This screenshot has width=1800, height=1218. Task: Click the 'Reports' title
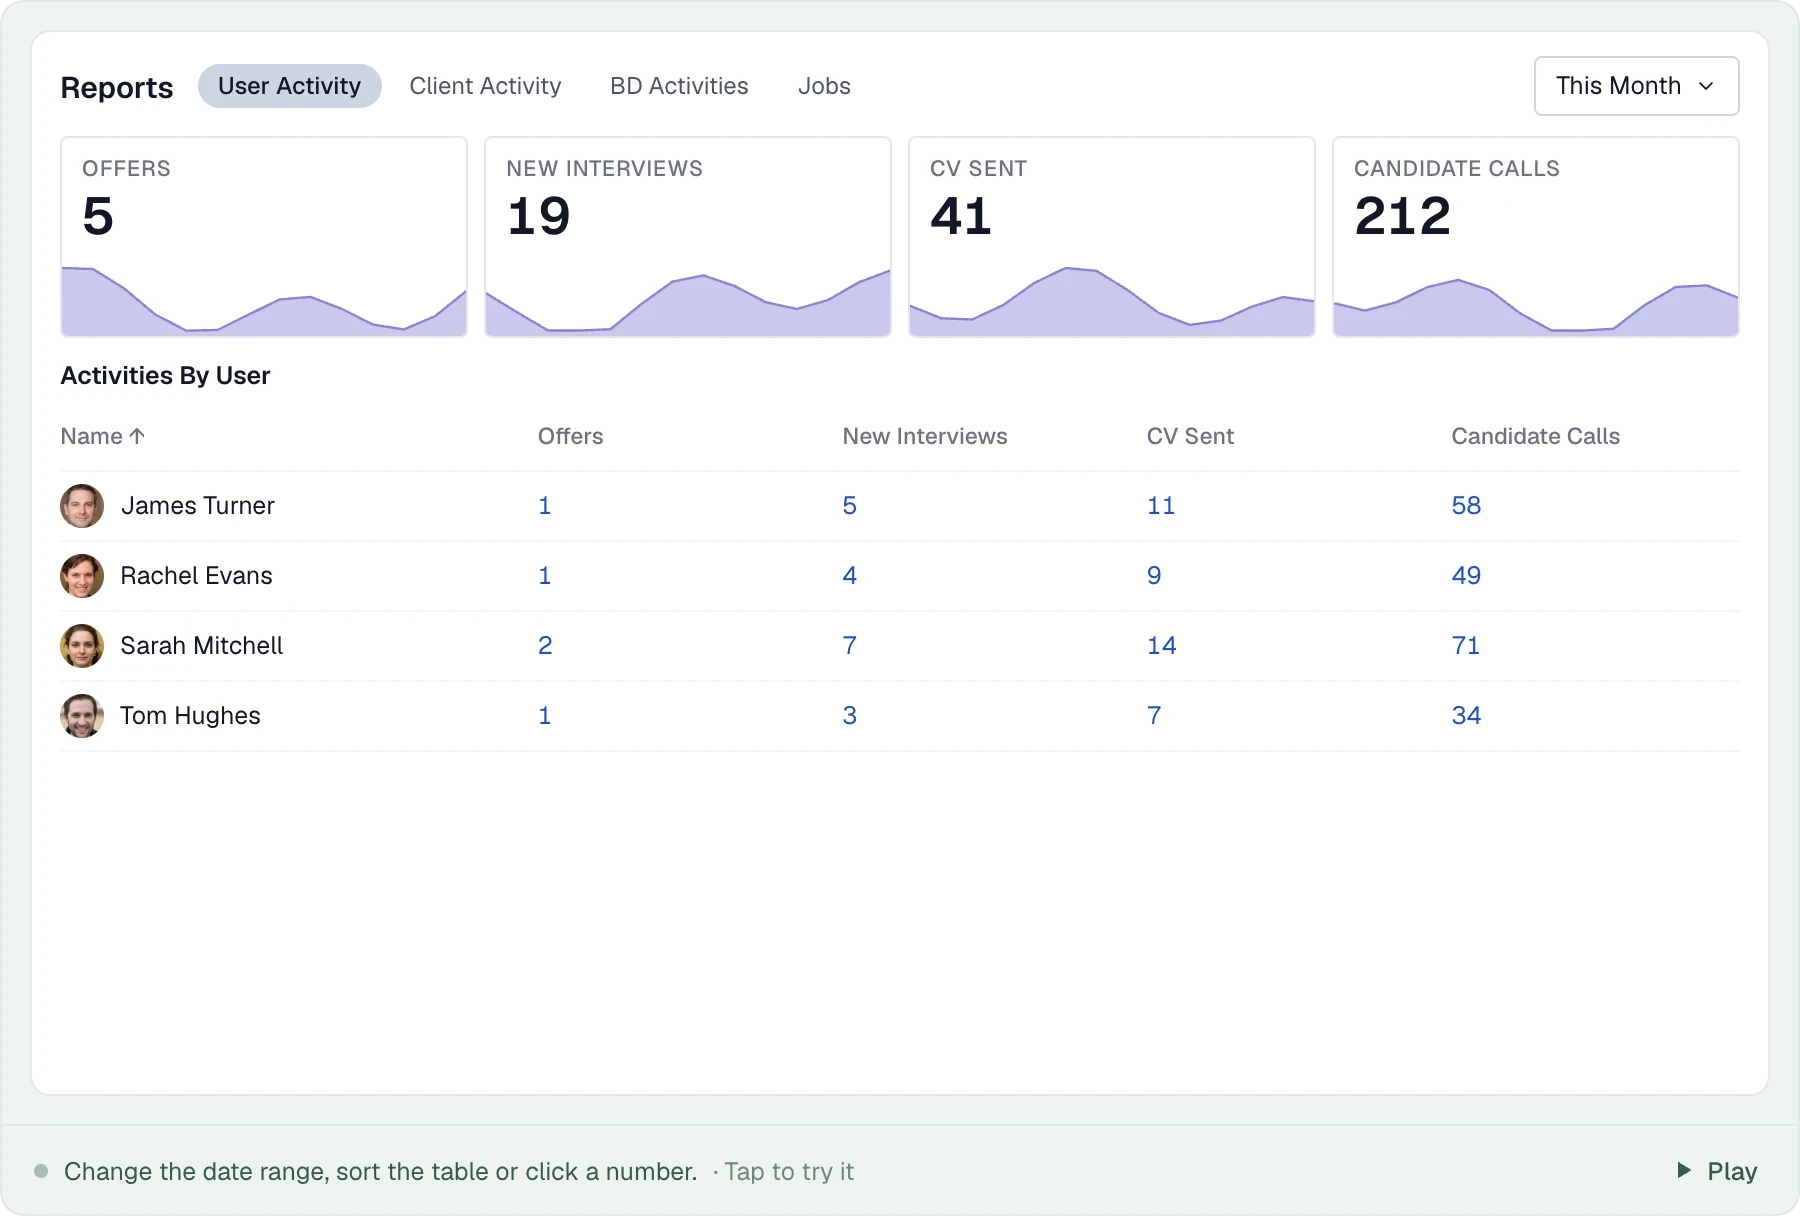117,88
